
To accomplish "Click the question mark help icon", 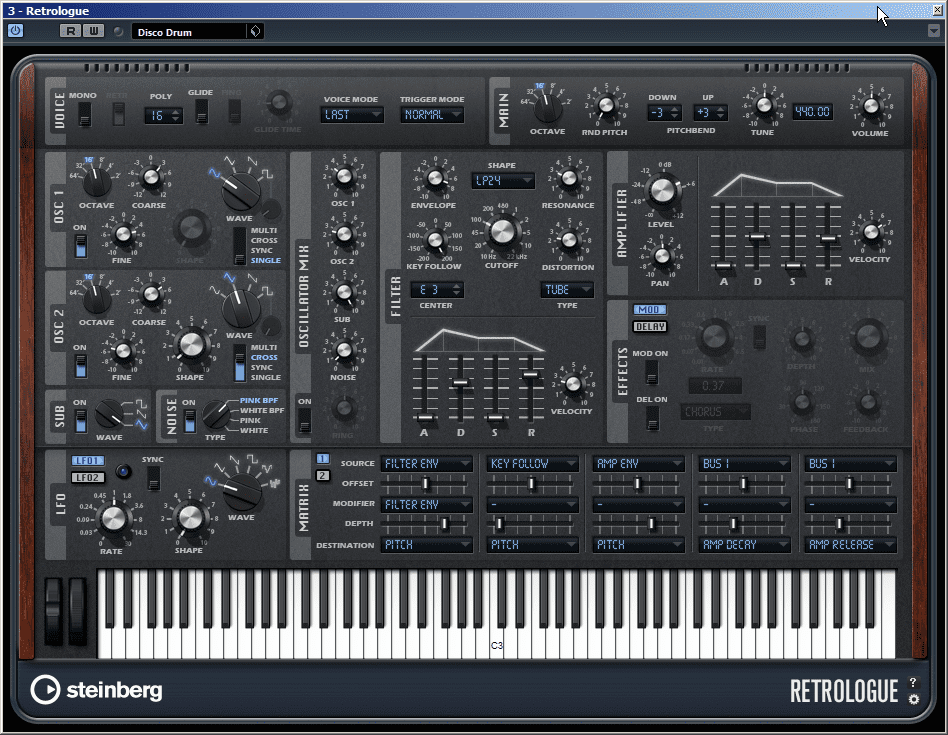I will 913,682.
